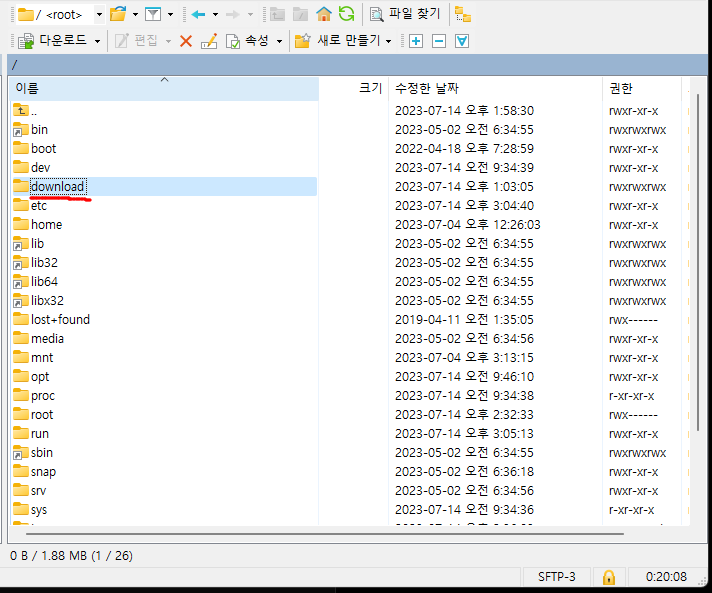
Task: Click the forward navigation arrow
Action: coord(232,15)
